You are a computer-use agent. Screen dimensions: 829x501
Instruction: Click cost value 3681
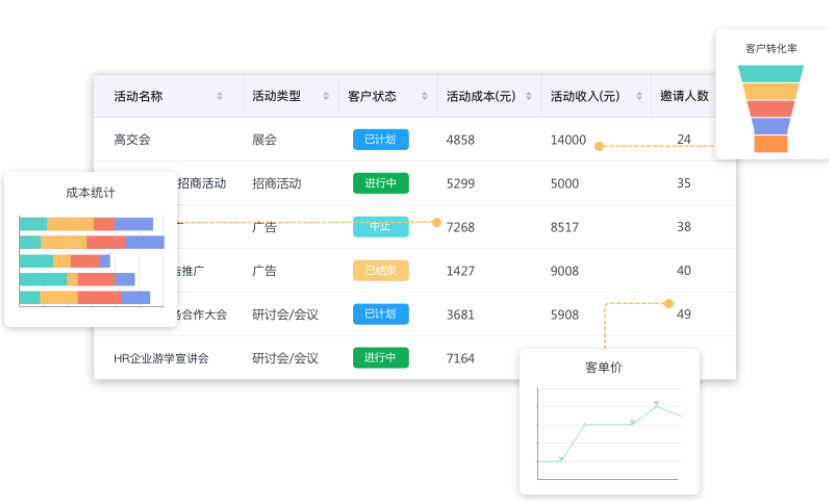coord(460,315)
